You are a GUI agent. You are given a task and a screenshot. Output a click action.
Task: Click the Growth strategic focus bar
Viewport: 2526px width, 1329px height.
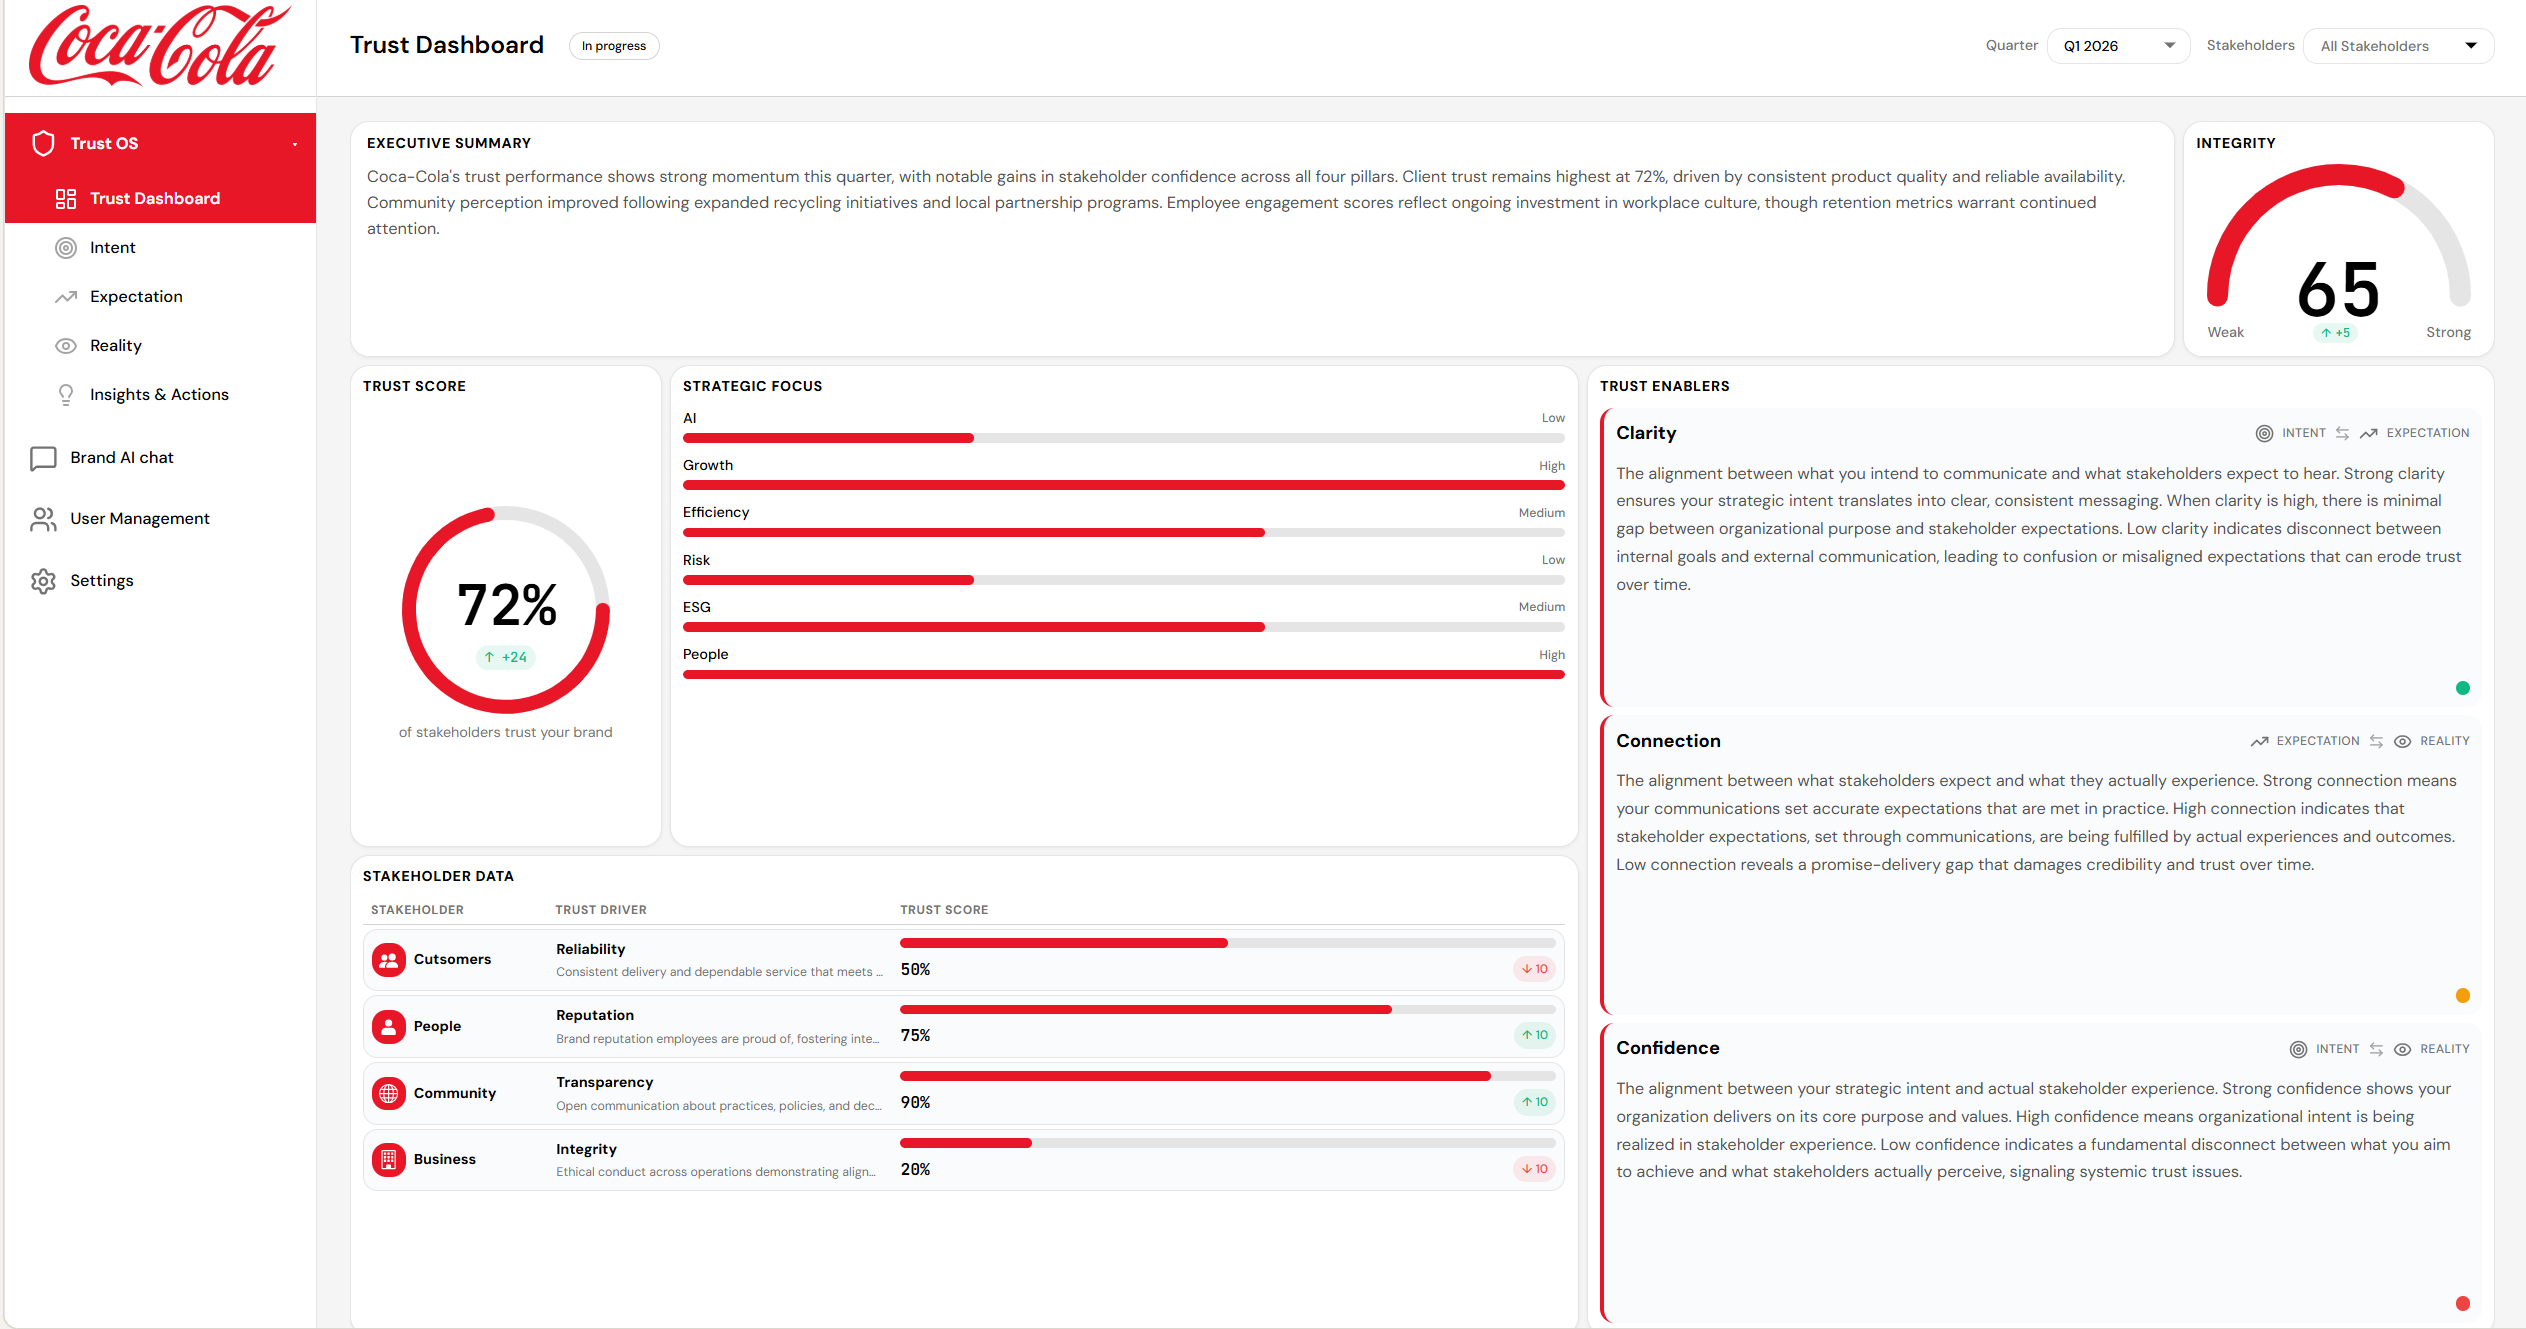[x=1123, y=485]
